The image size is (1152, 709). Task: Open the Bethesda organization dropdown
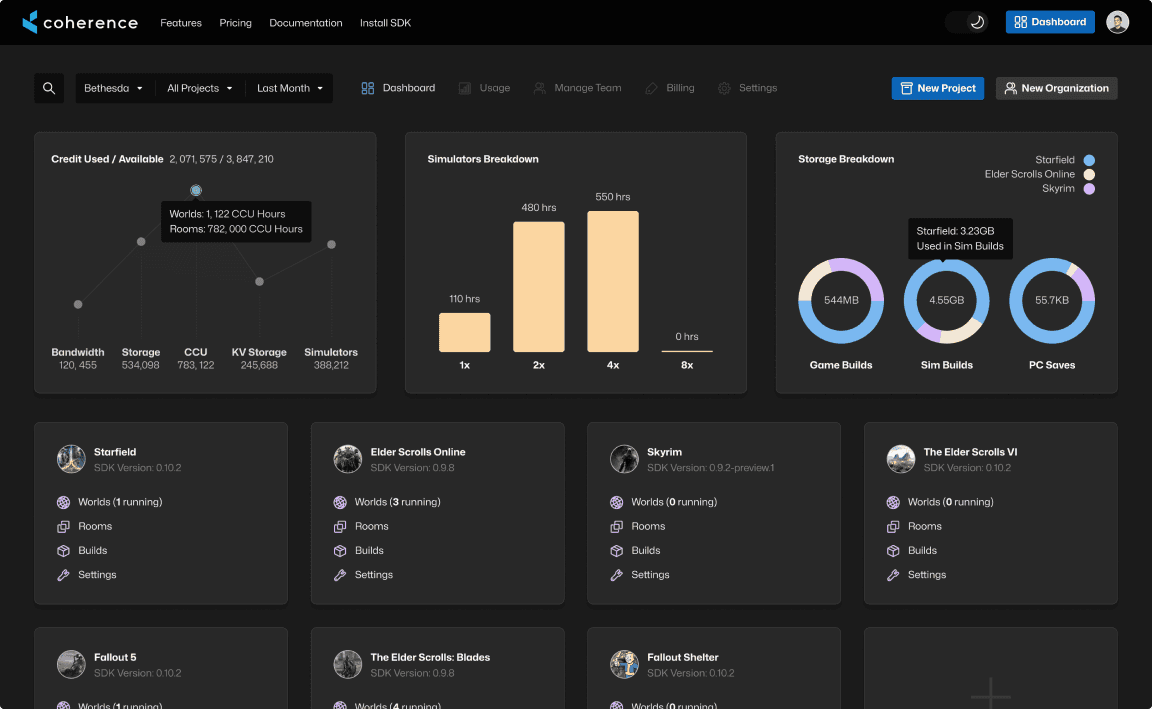click(x=113, y=88)
